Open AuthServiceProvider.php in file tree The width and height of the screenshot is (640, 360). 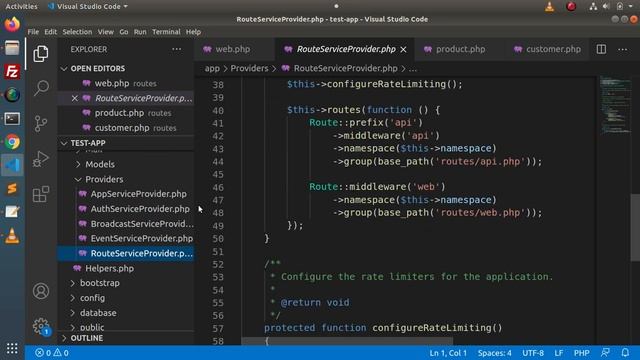[126, 209]
